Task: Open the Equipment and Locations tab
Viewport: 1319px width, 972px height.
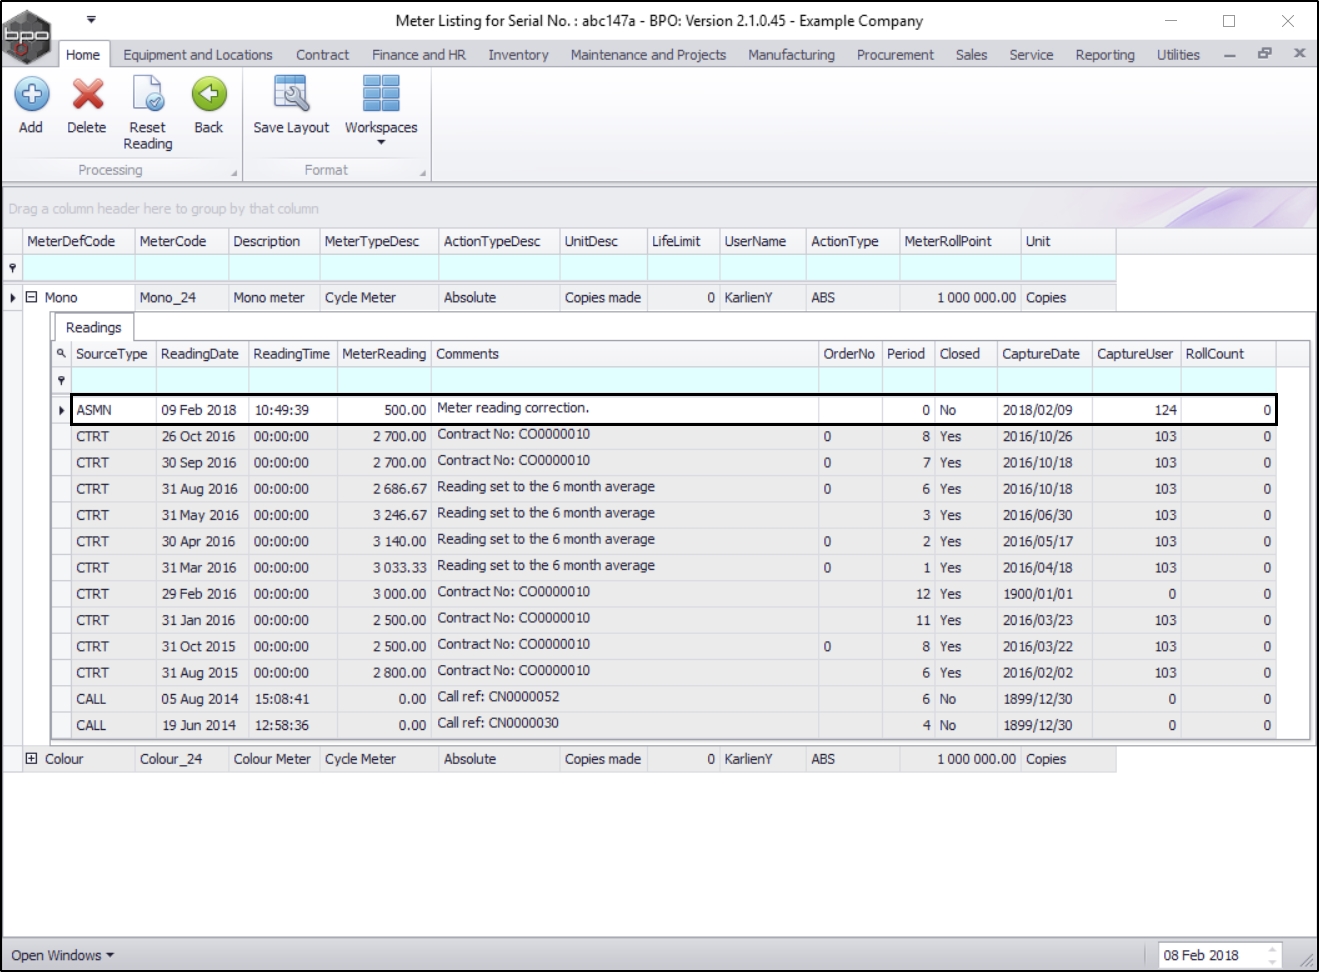Action: point(198,55)
